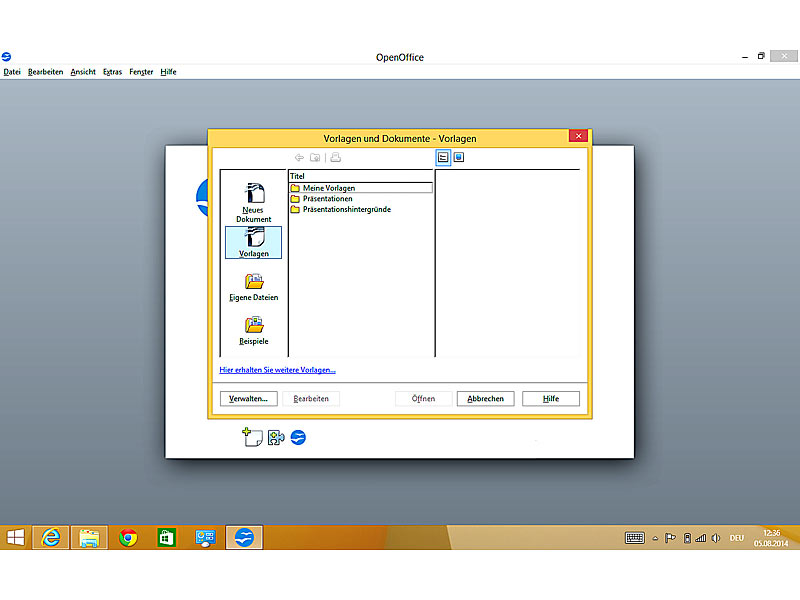Screen dimensions: 800x600
Task: Click the new template icon in Start Center
Action: pos(252,437)
